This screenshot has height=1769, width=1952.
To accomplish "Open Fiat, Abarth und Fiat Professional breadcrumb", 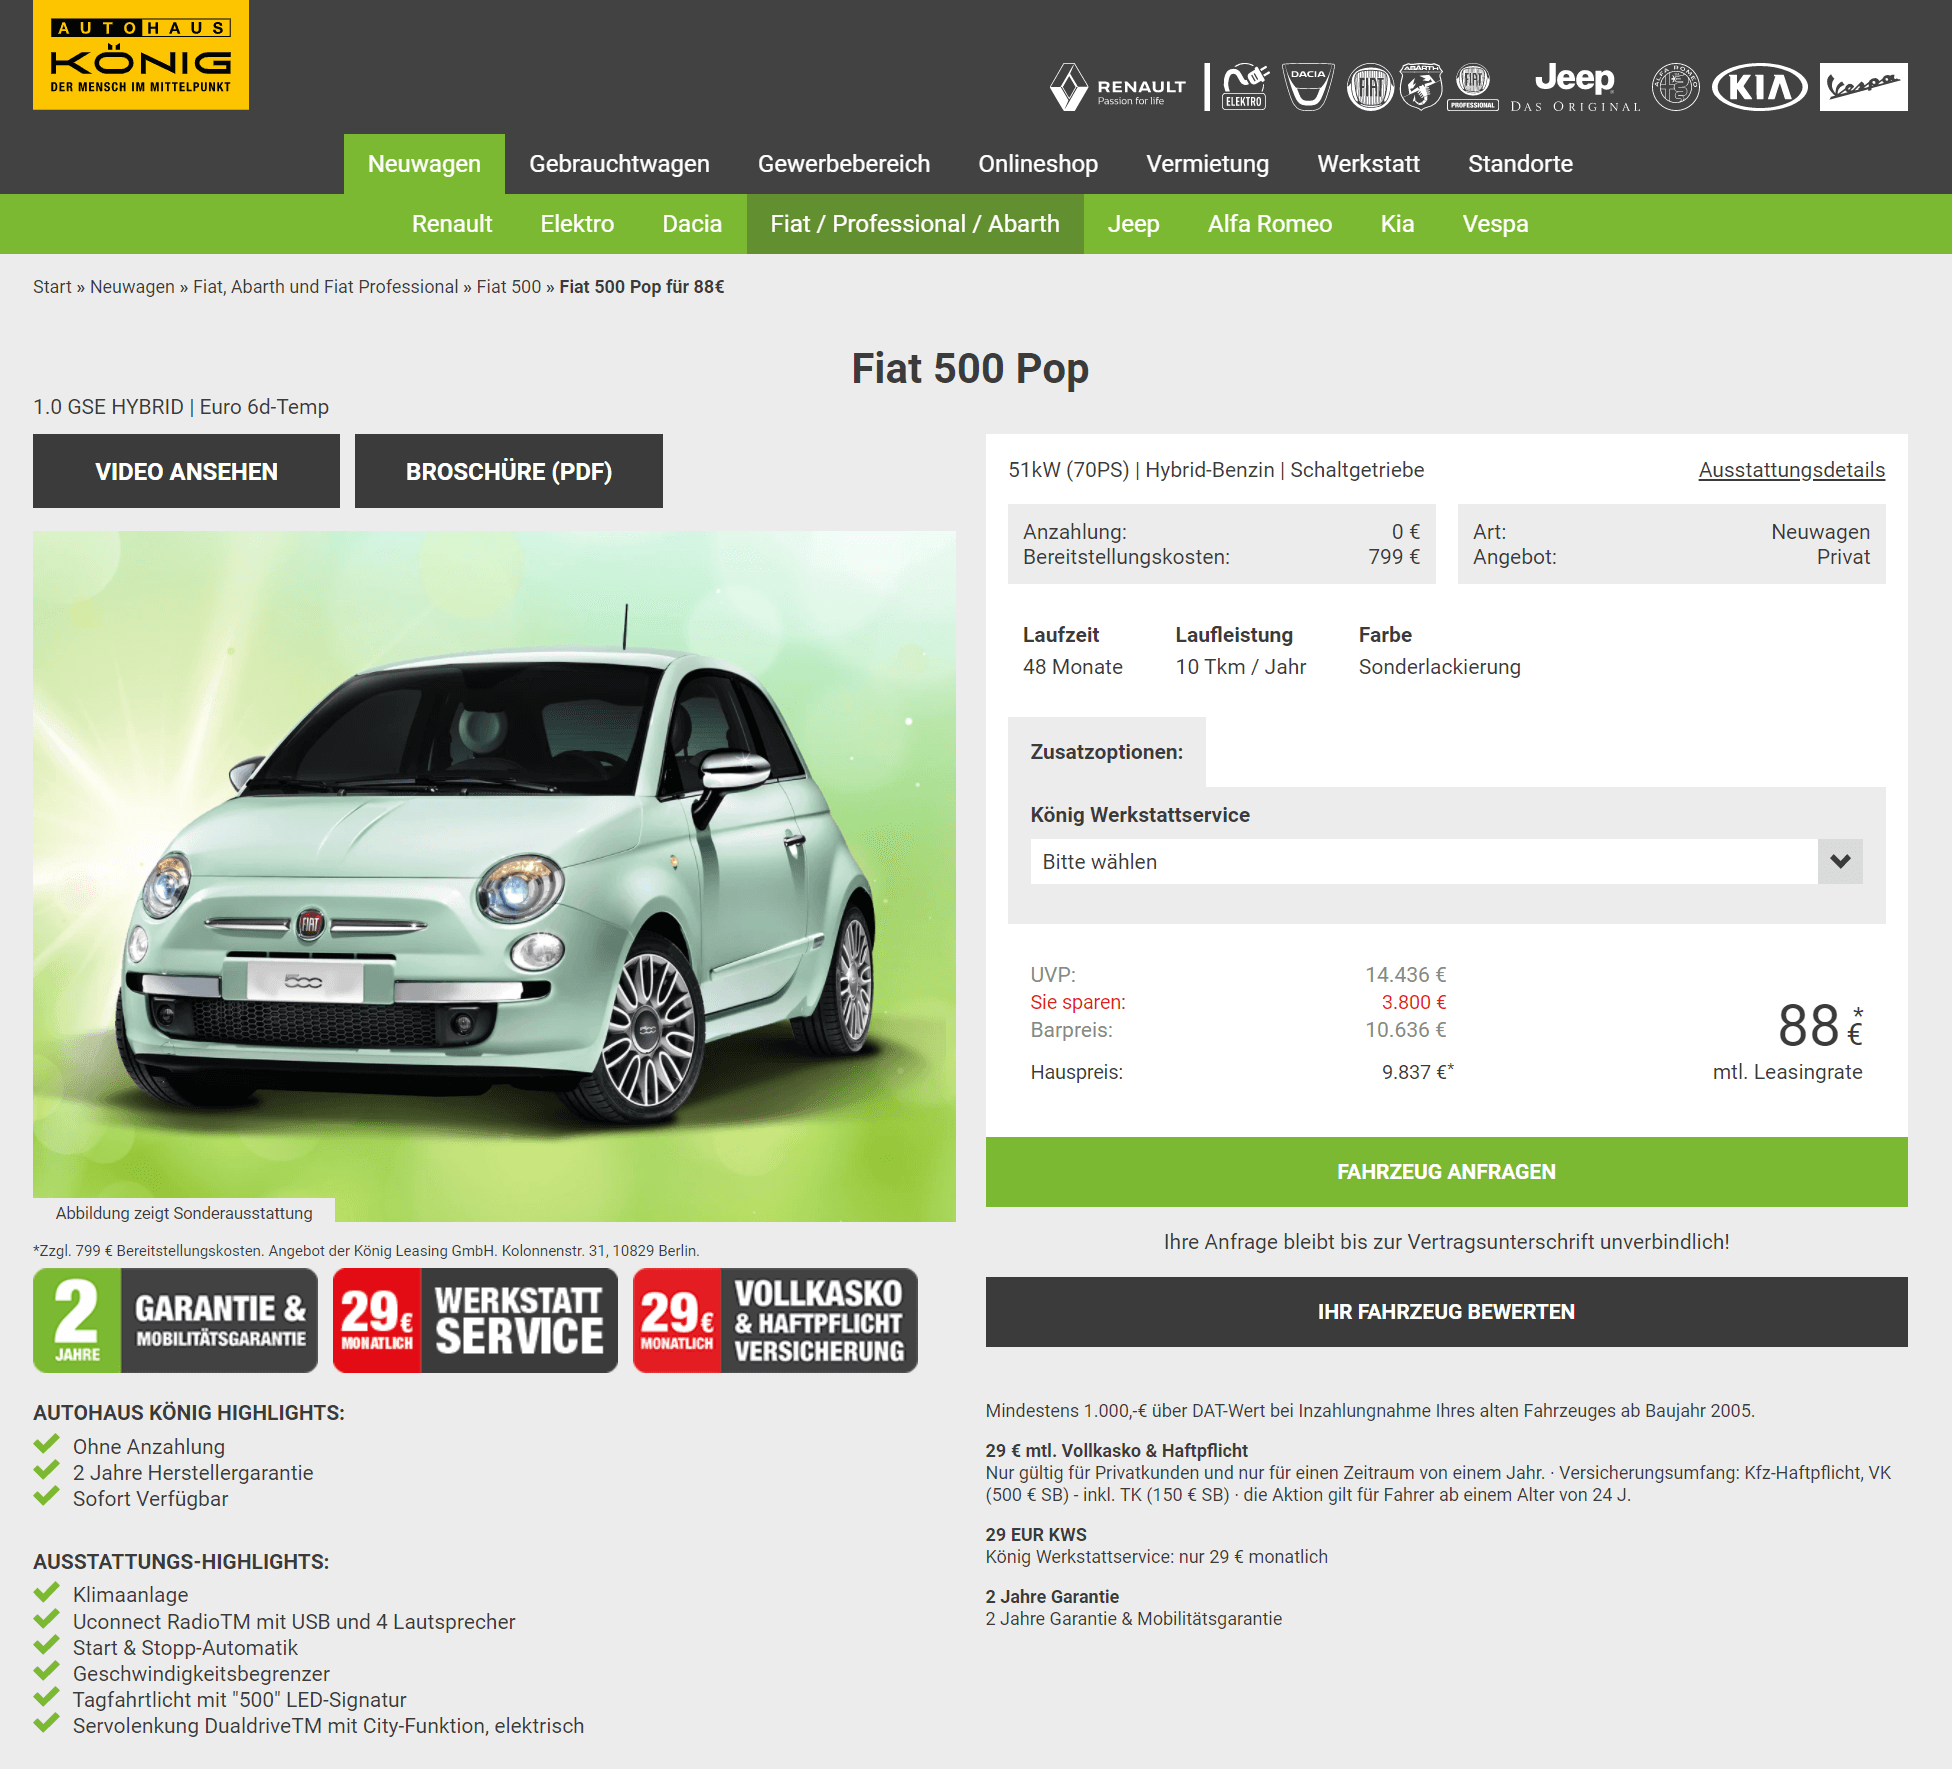I will [x=325, y=287].
